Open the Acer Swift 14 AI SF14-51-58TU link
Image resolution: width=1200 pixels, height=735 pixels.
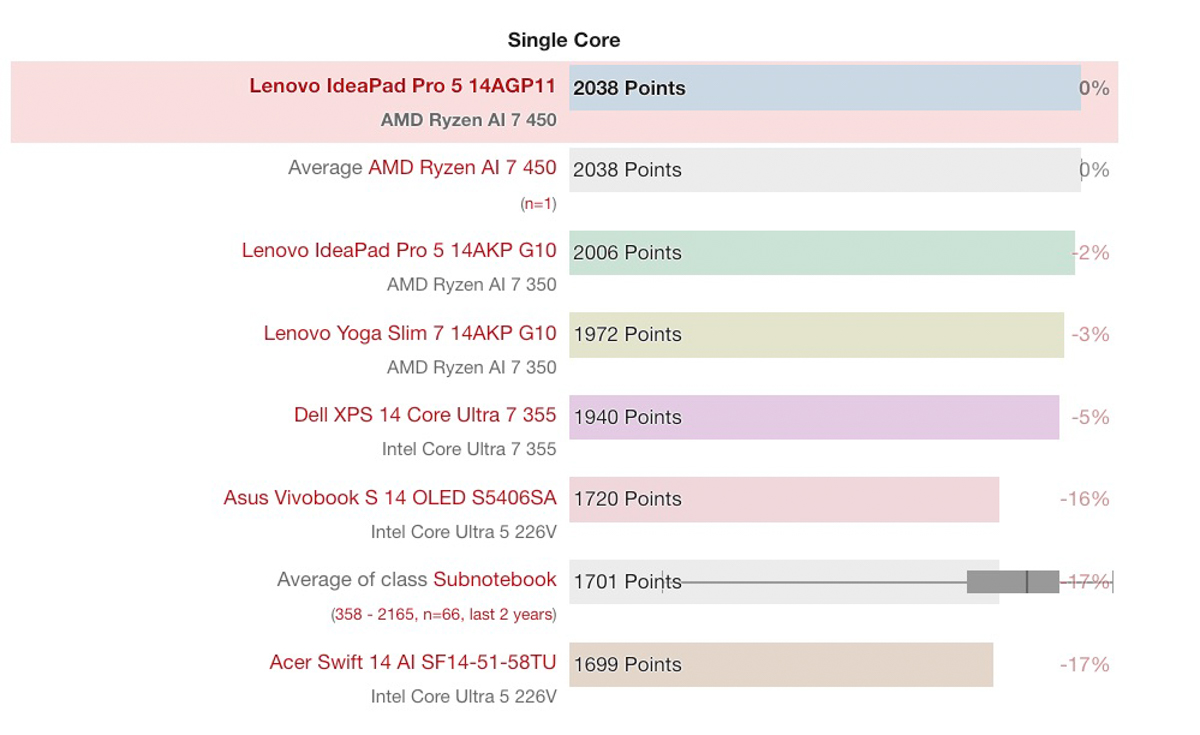click(413, 662)
